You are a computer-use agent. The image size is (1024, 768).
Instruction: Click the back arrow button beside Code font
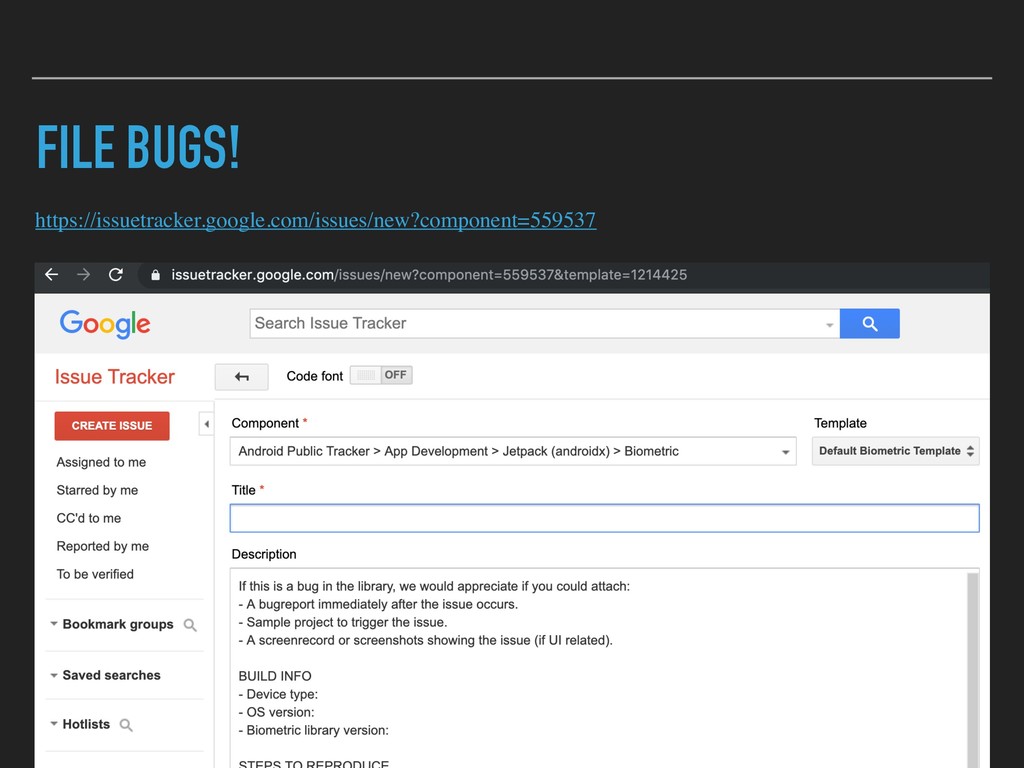tap(242, 377)
